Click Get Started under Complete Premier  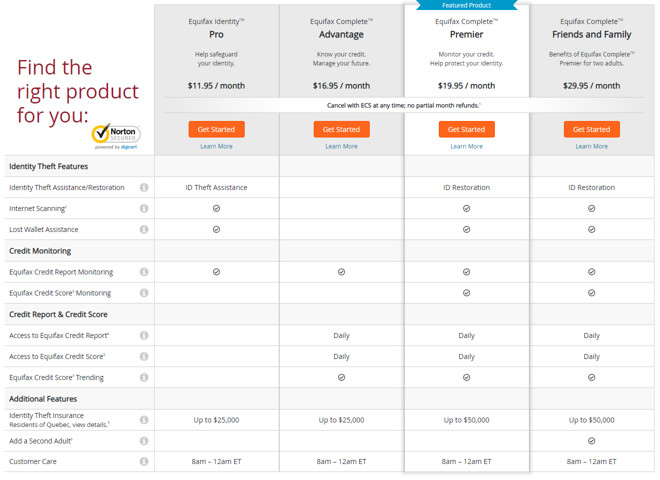[466, 129]
